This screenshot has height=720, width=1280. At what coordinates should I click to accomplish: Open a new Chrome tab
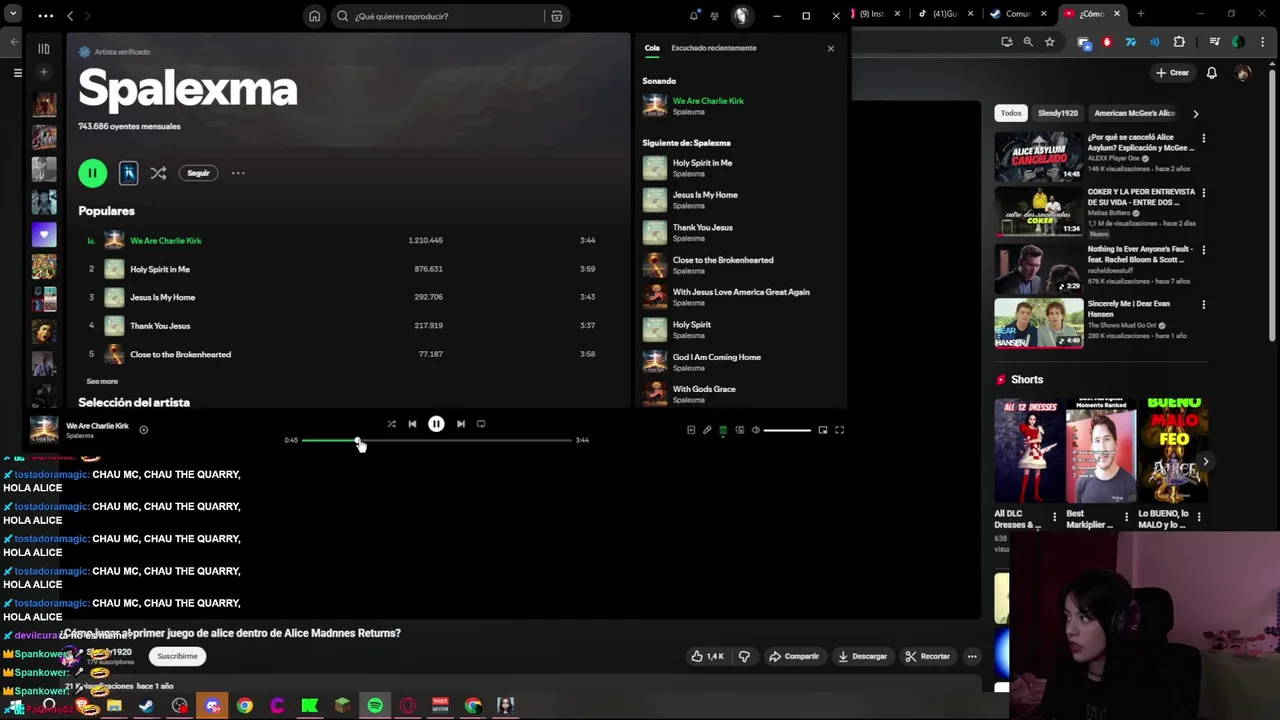tap(1141, 14)
